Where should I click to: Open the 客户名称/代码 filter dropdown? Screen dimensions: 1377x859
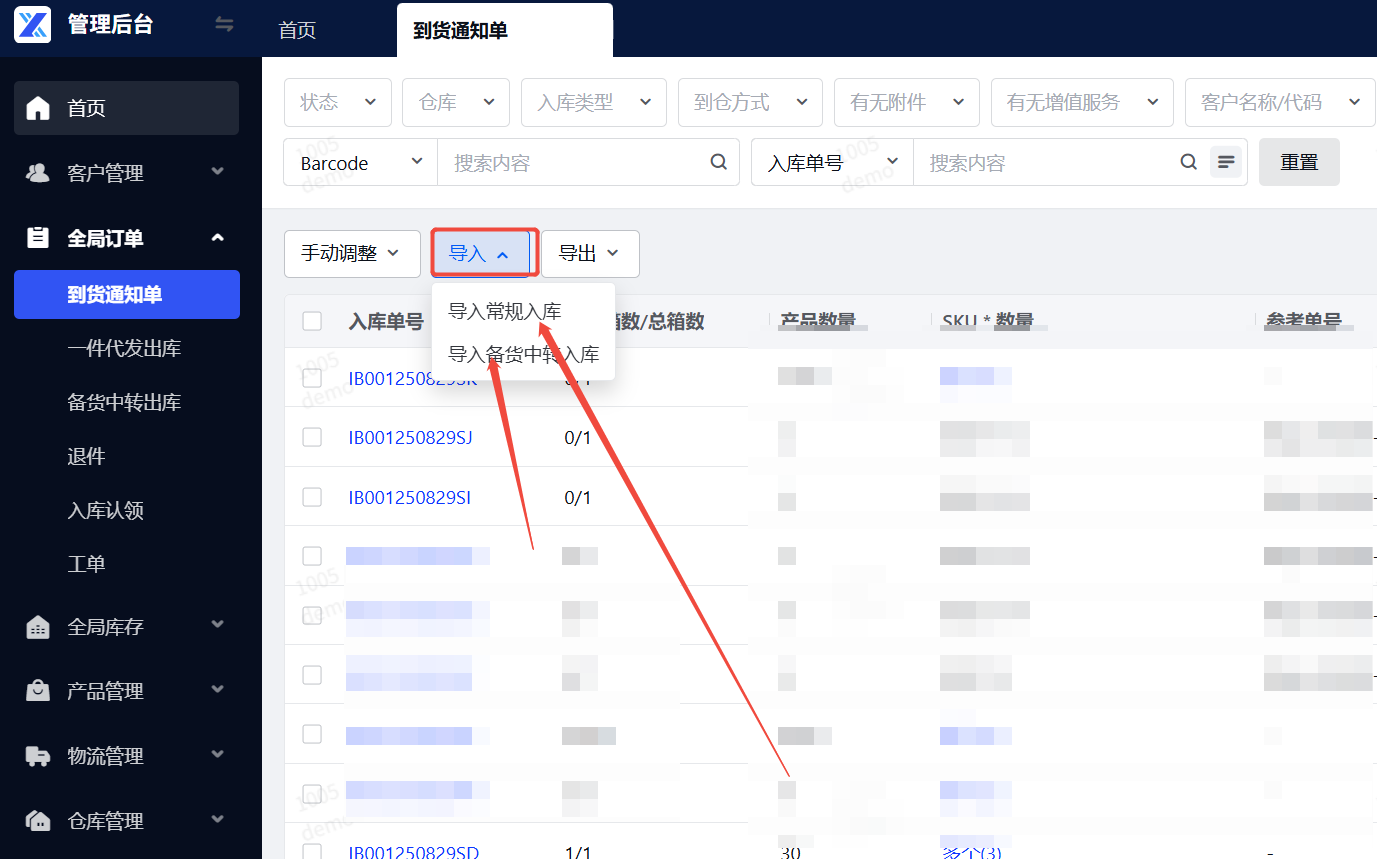[x=1280, y=102]
